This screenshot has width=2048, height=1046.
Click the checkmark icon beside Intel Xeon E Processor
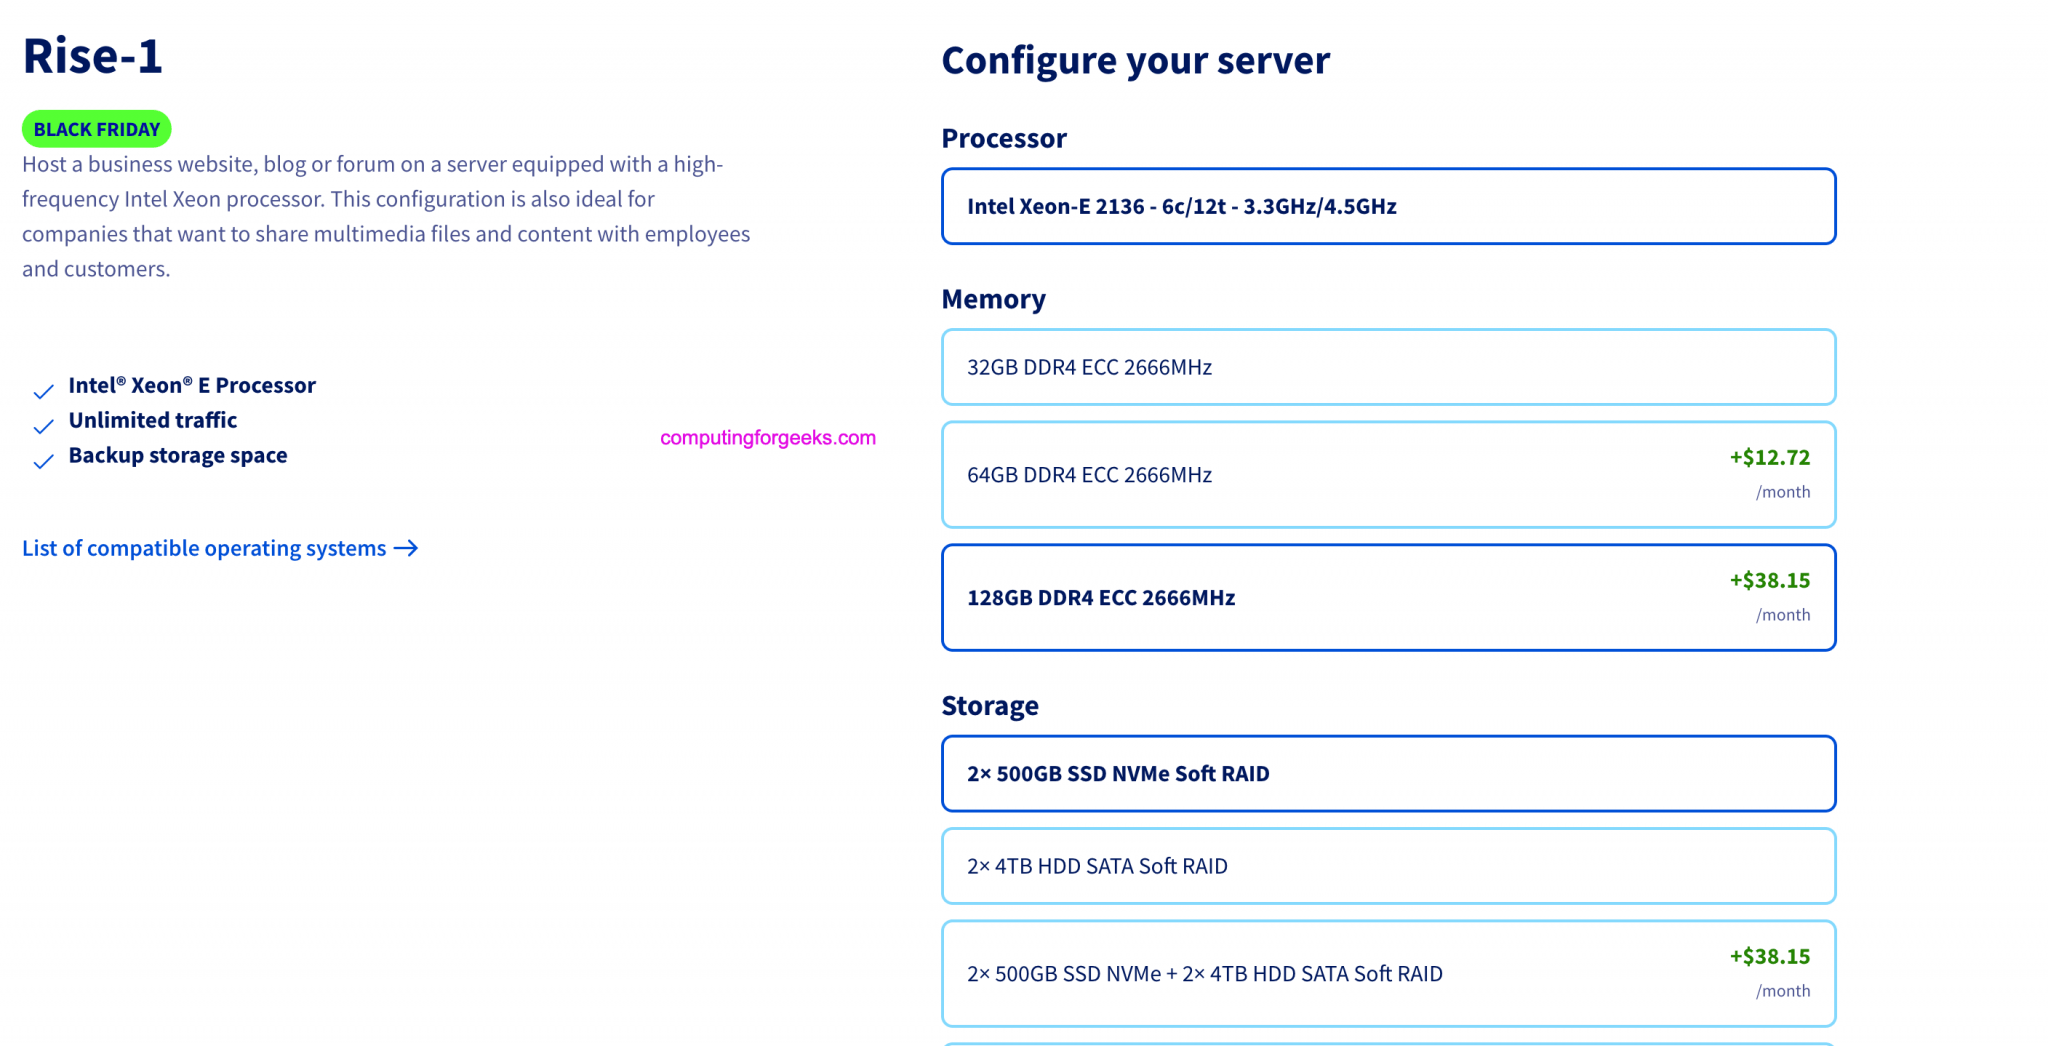(42, 390)
